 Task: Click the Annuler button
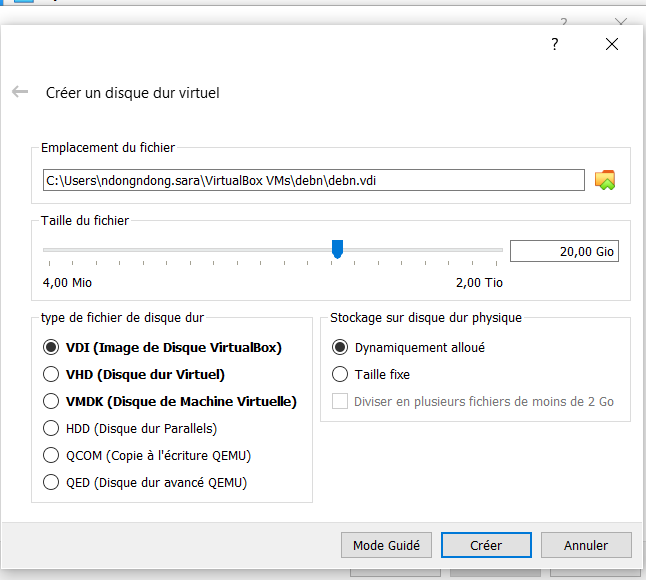coord(586,545)
